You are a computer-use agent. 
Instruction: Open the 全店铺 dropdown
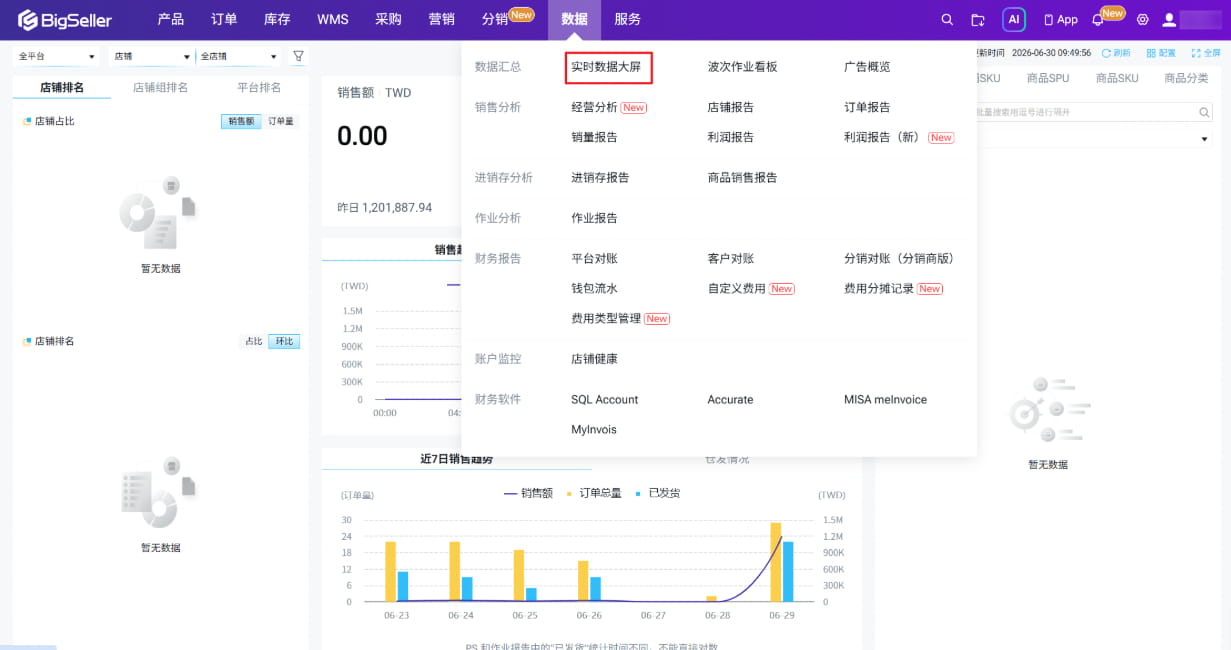[x=239, y=56]
